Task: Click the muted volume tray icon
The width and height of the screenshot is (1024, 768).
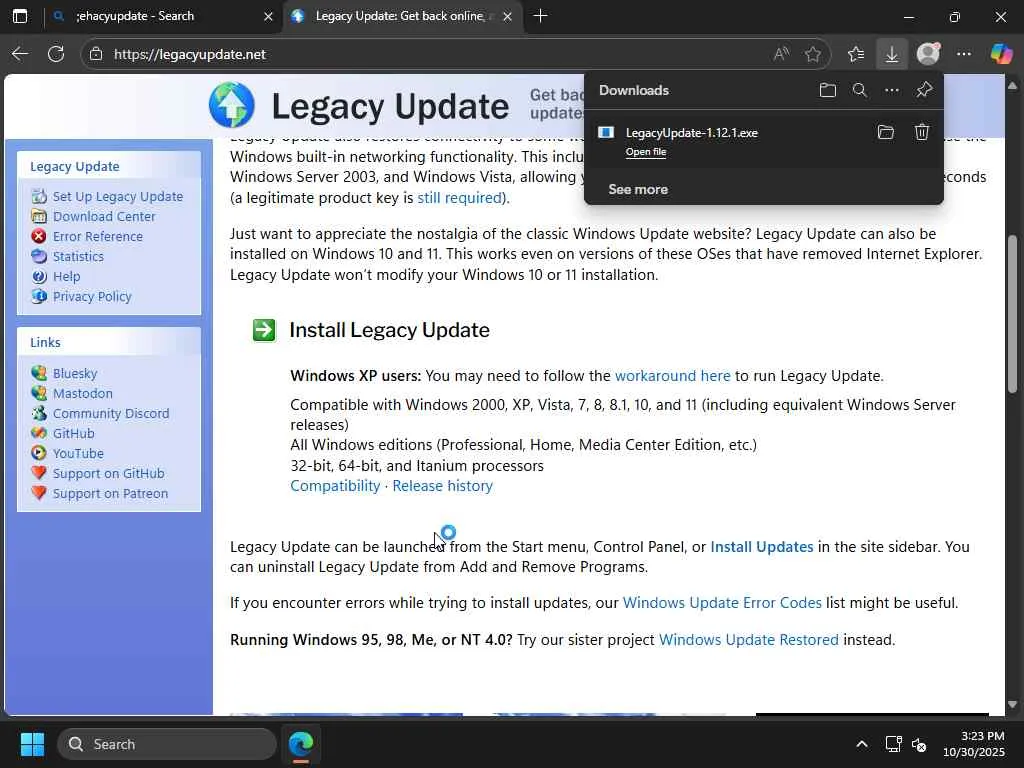Action: coord(919,744)
